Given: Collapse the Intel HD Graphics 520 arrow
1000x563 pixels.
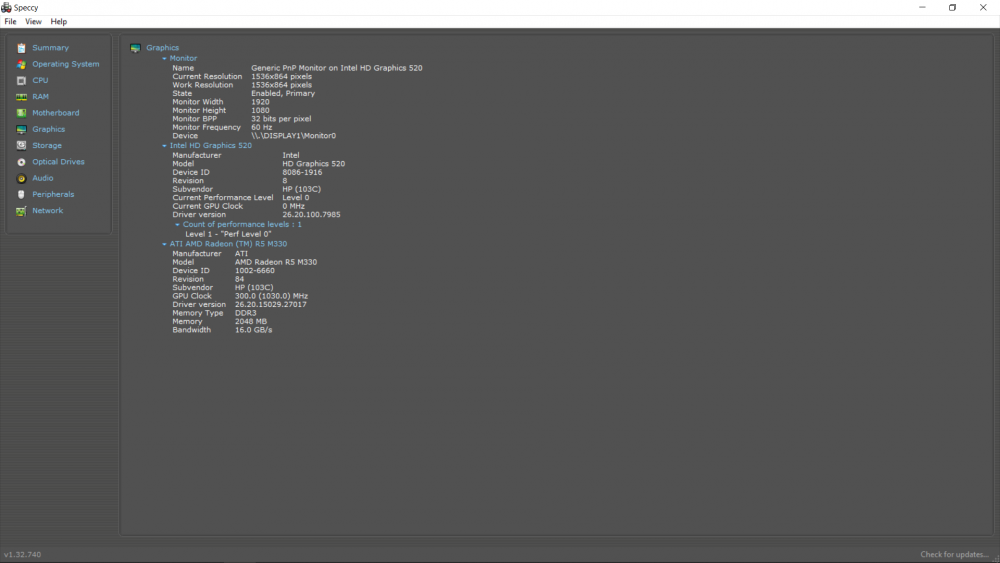Looking at the screenshot, I should [x=164, y=146].
